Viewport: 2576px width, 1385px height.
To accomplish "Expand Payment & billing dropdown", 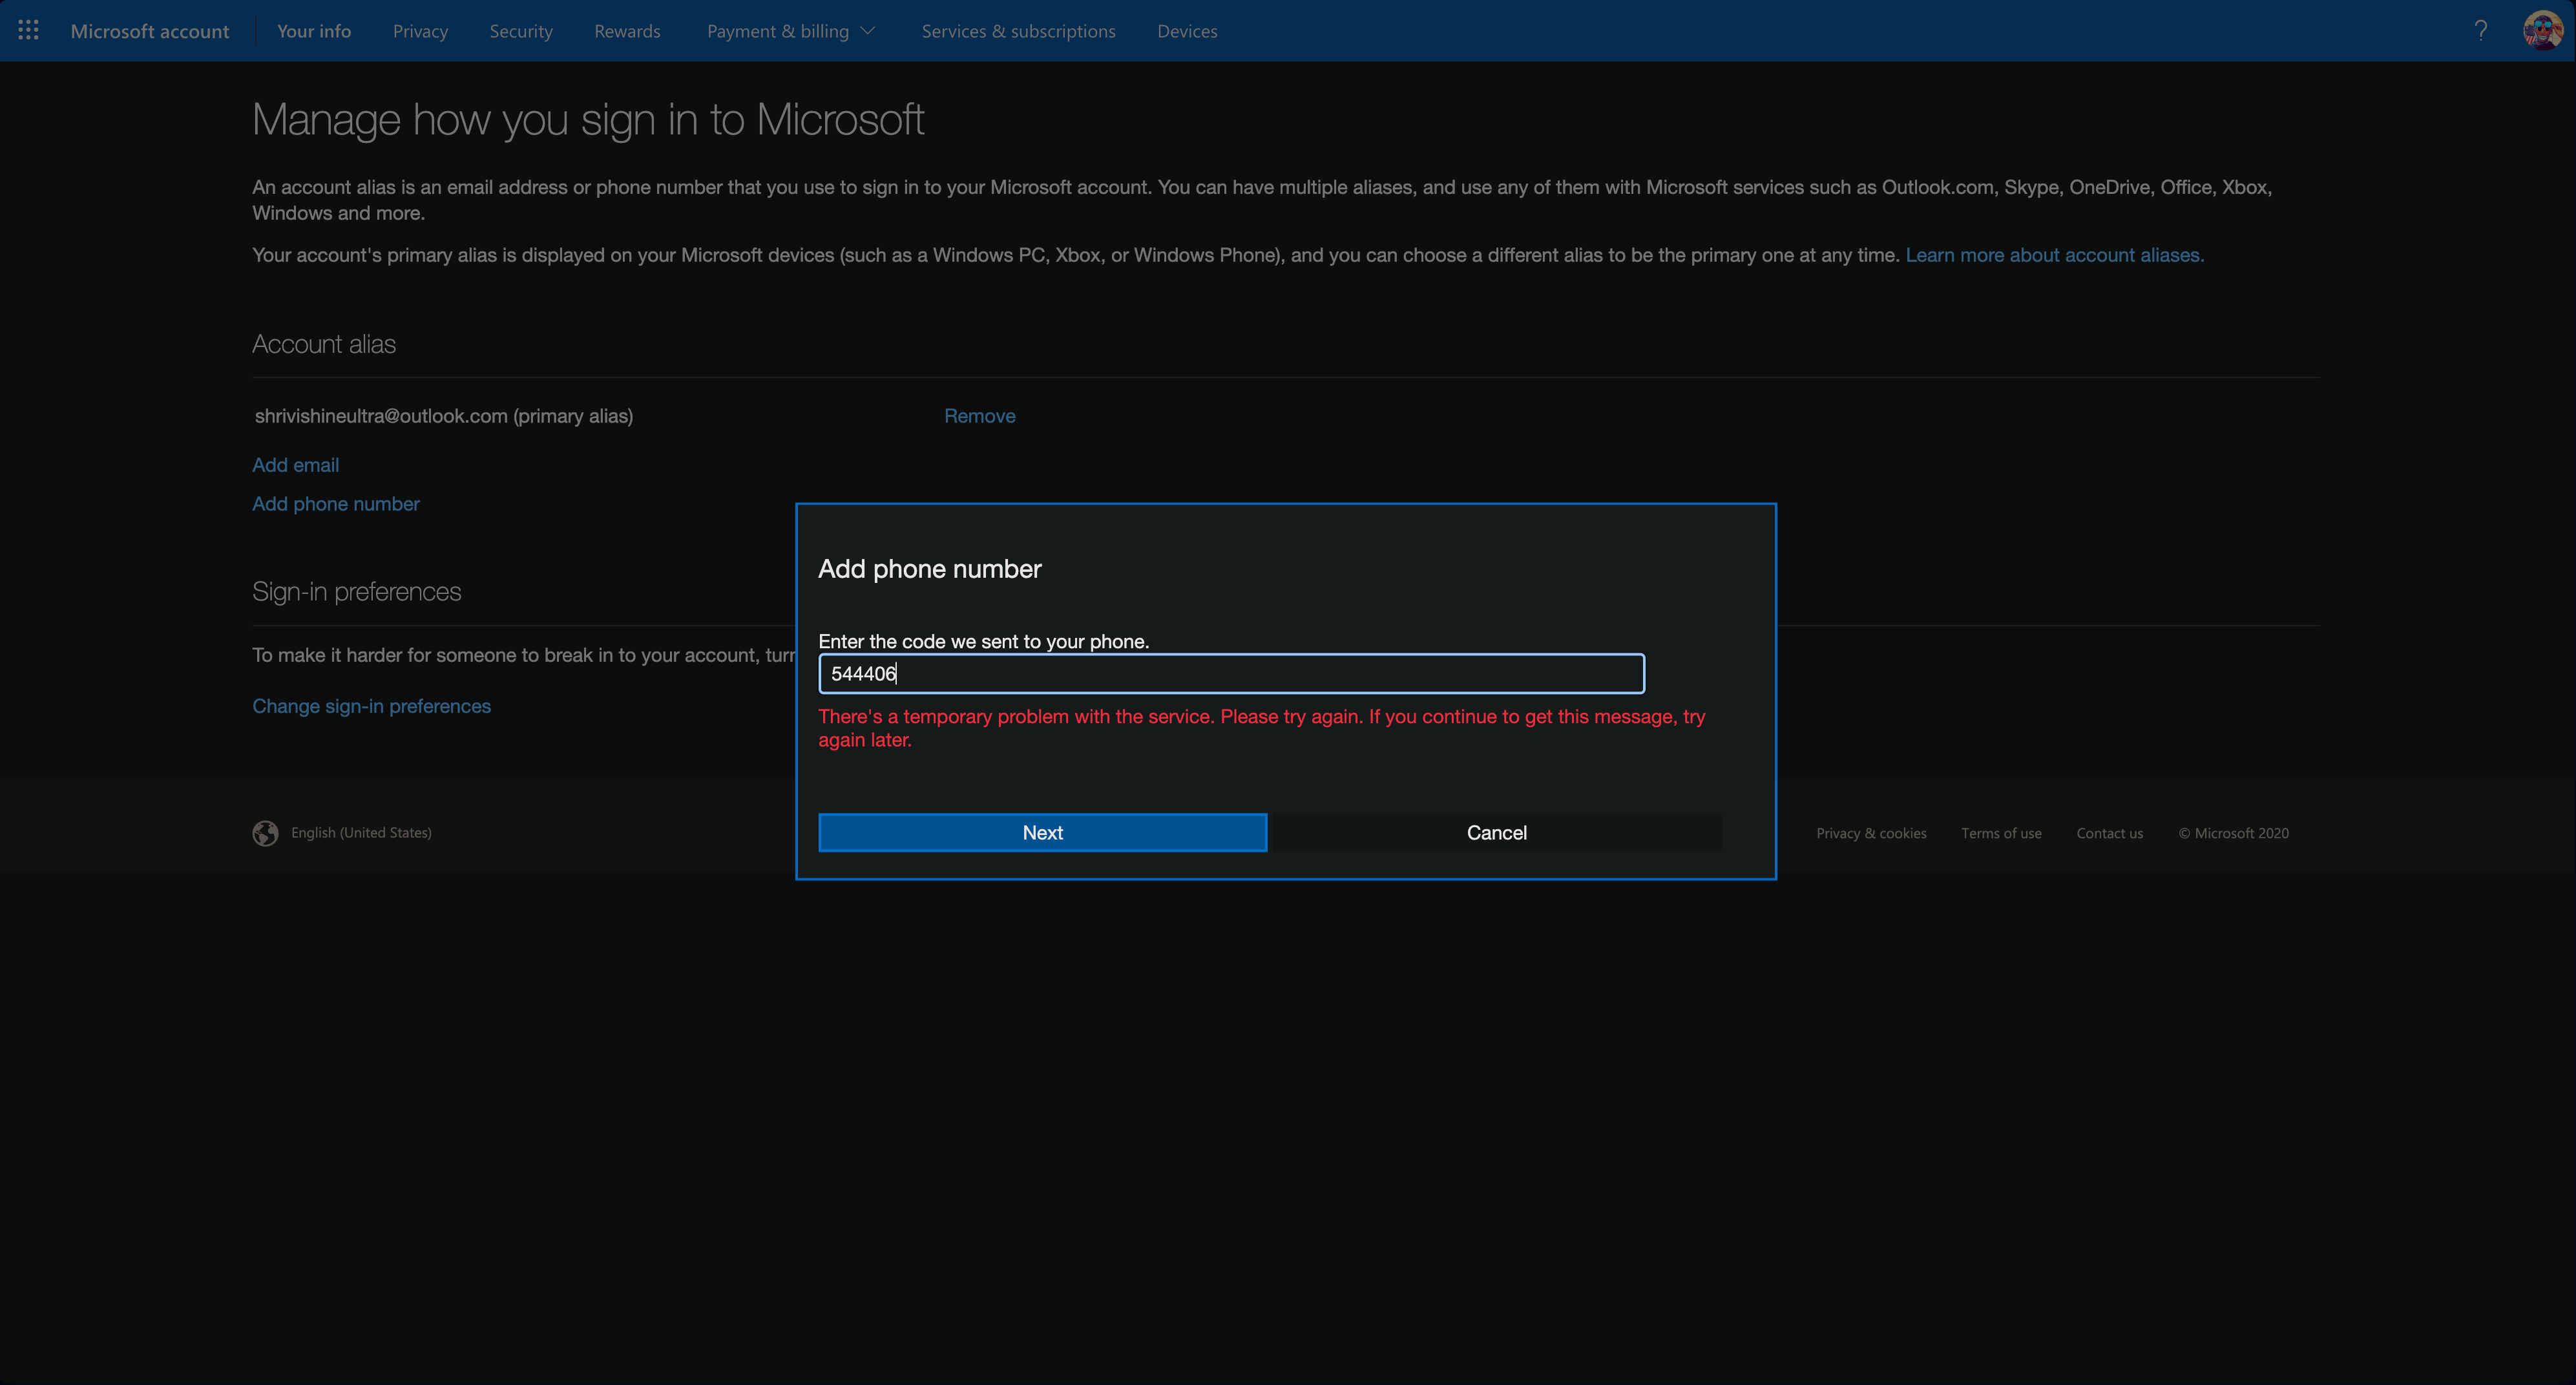I will pos(790,31).
